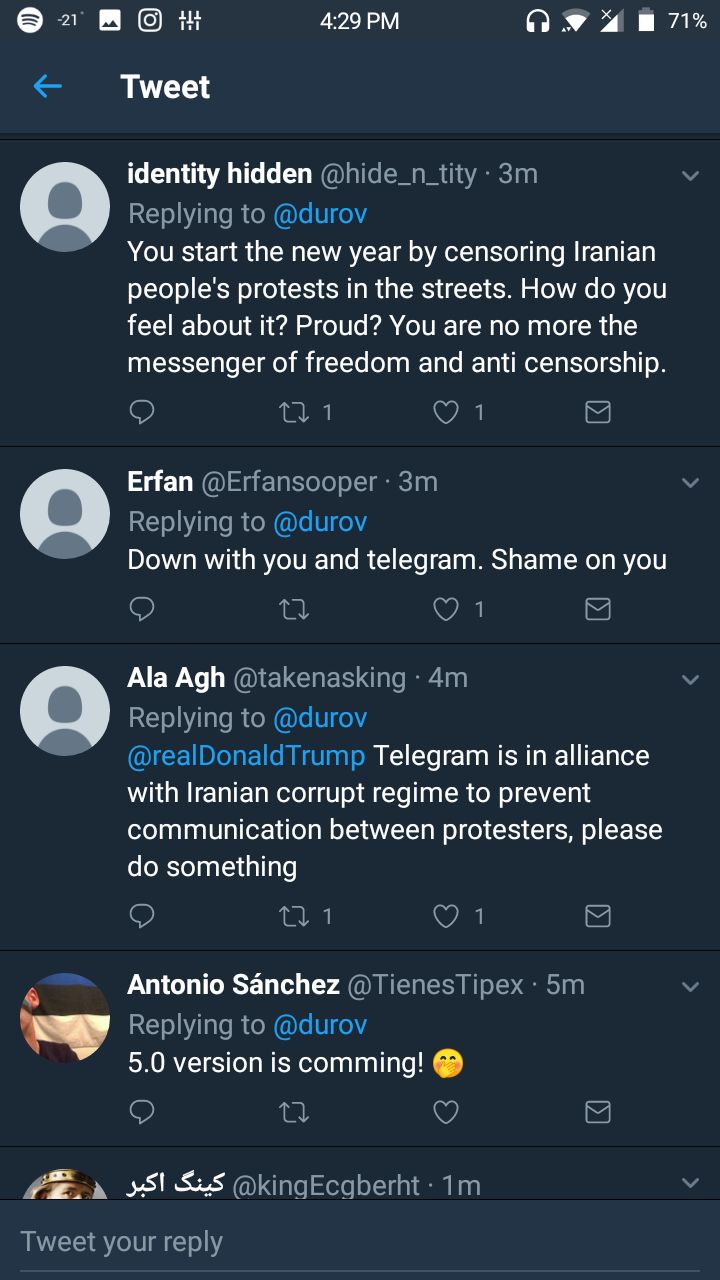Open options chevron on identity hidden tweet
720x1280 pixels.
coord(690,176)
